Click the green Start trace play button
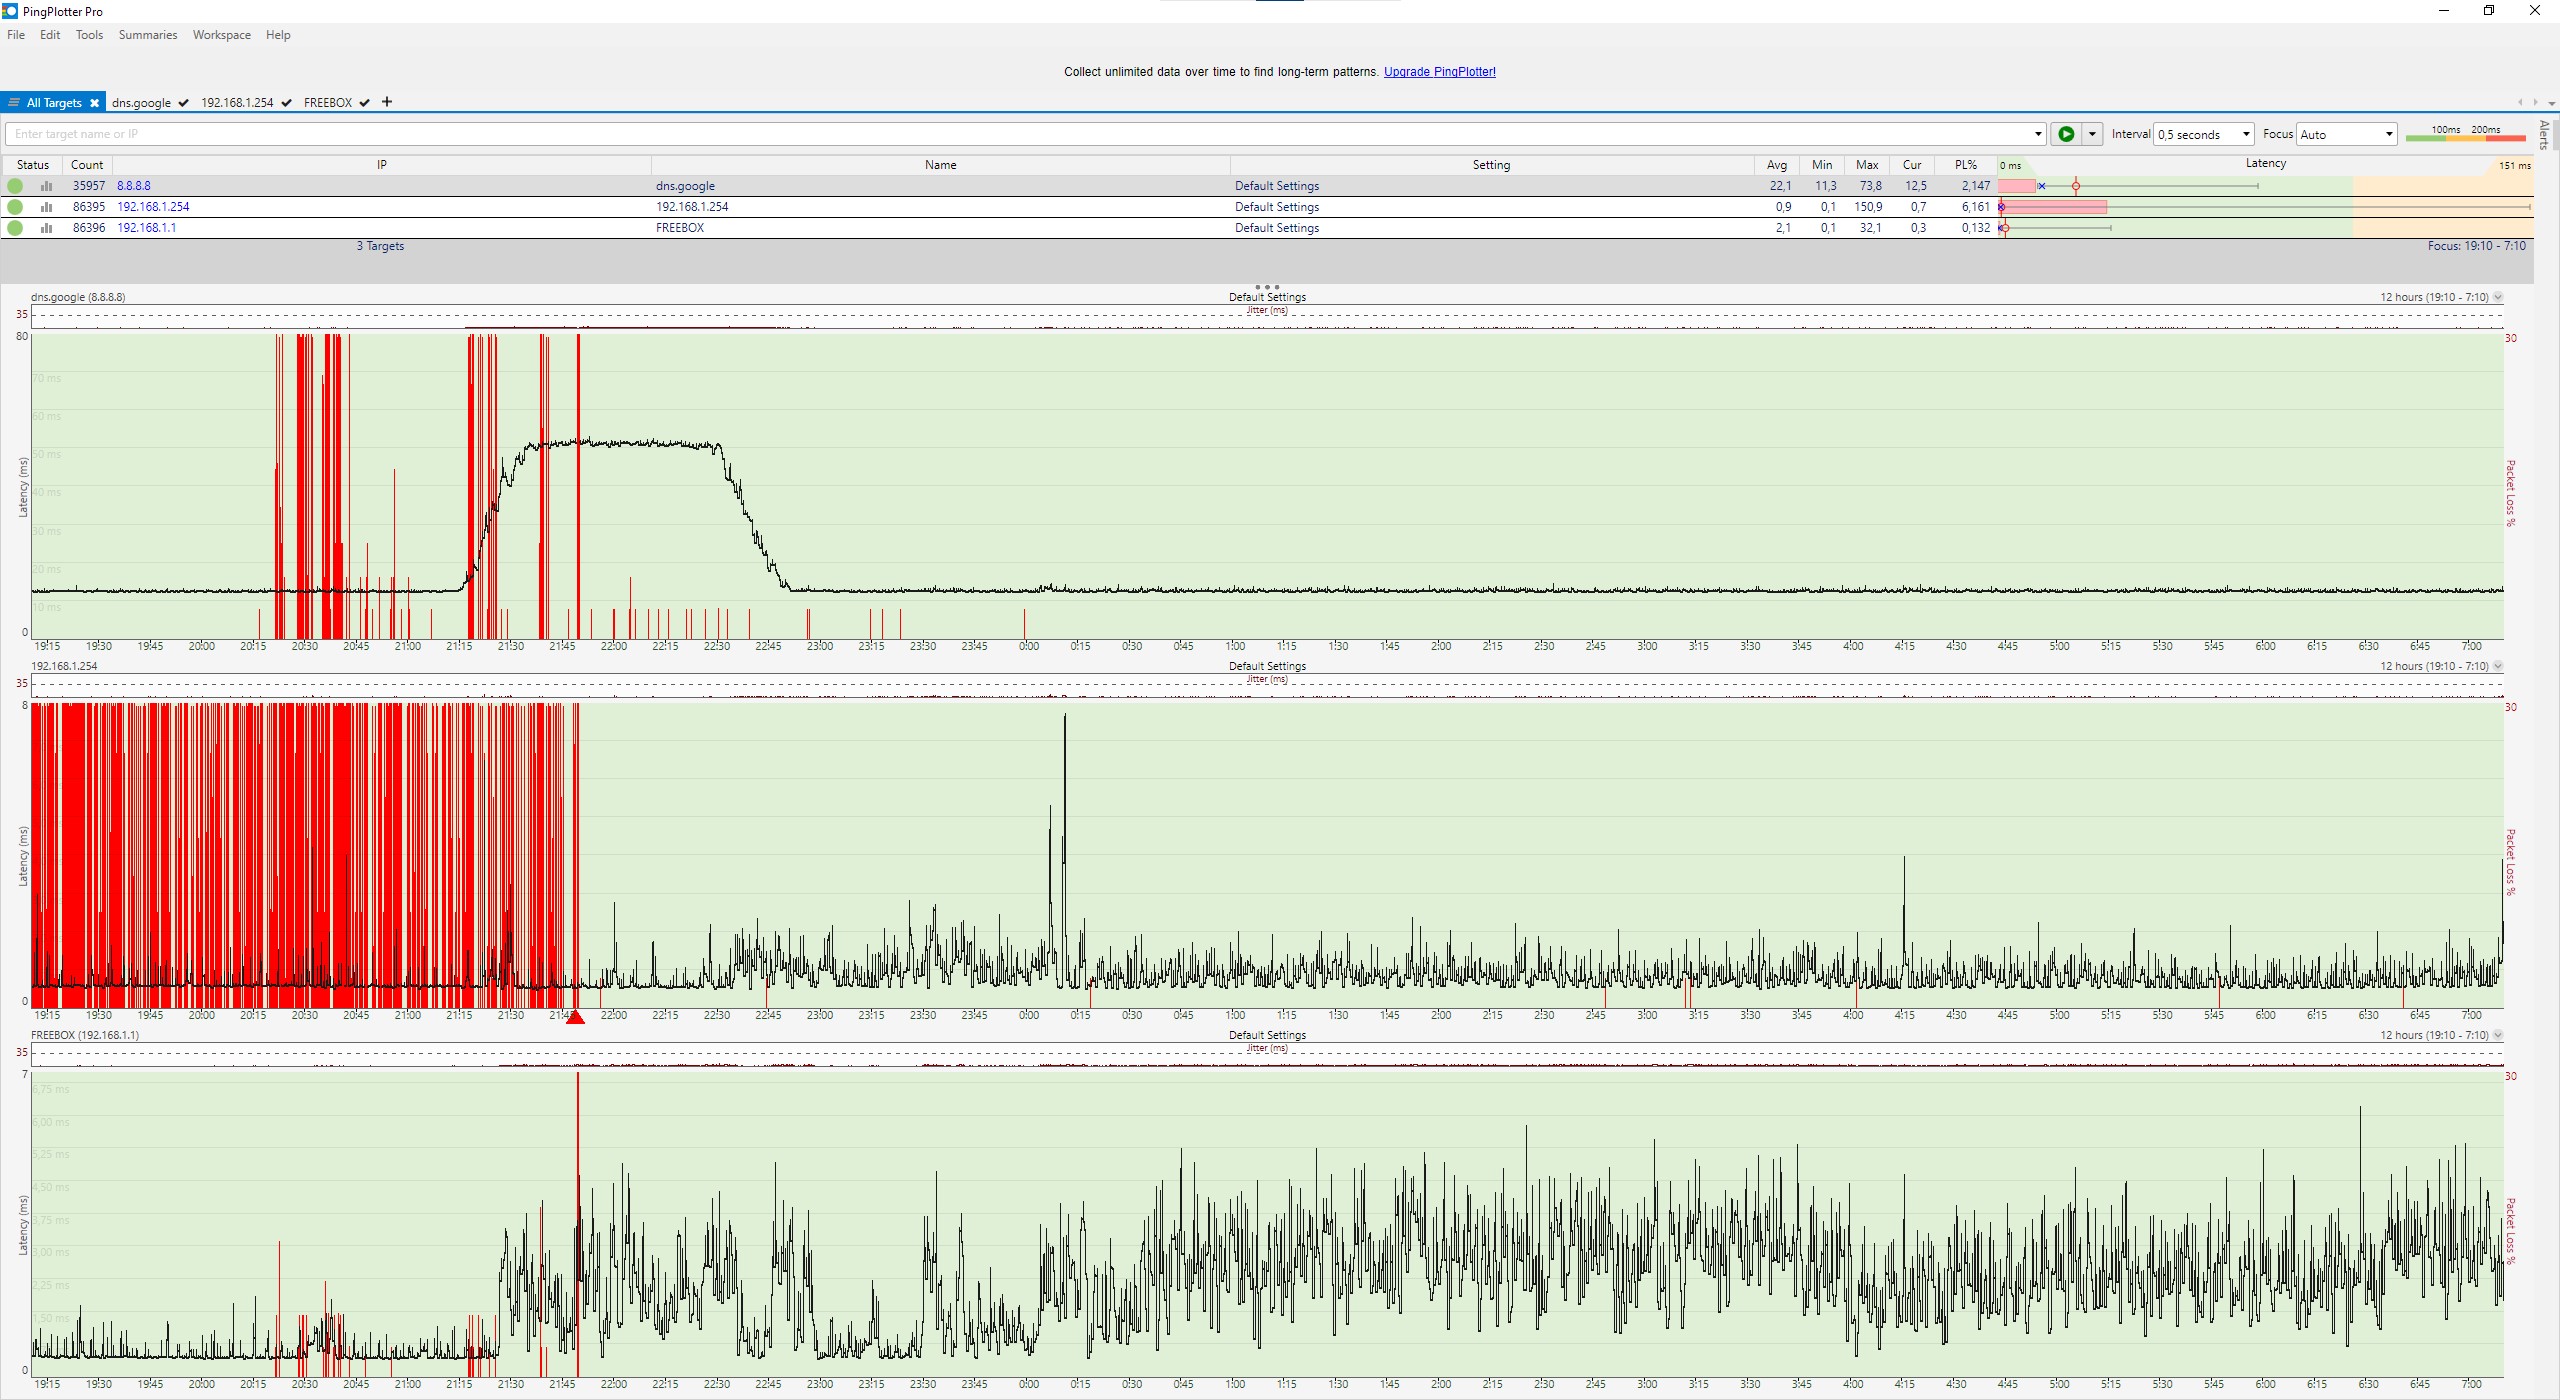This screenshot has width=2560, height=1400. coord(2066,134)
